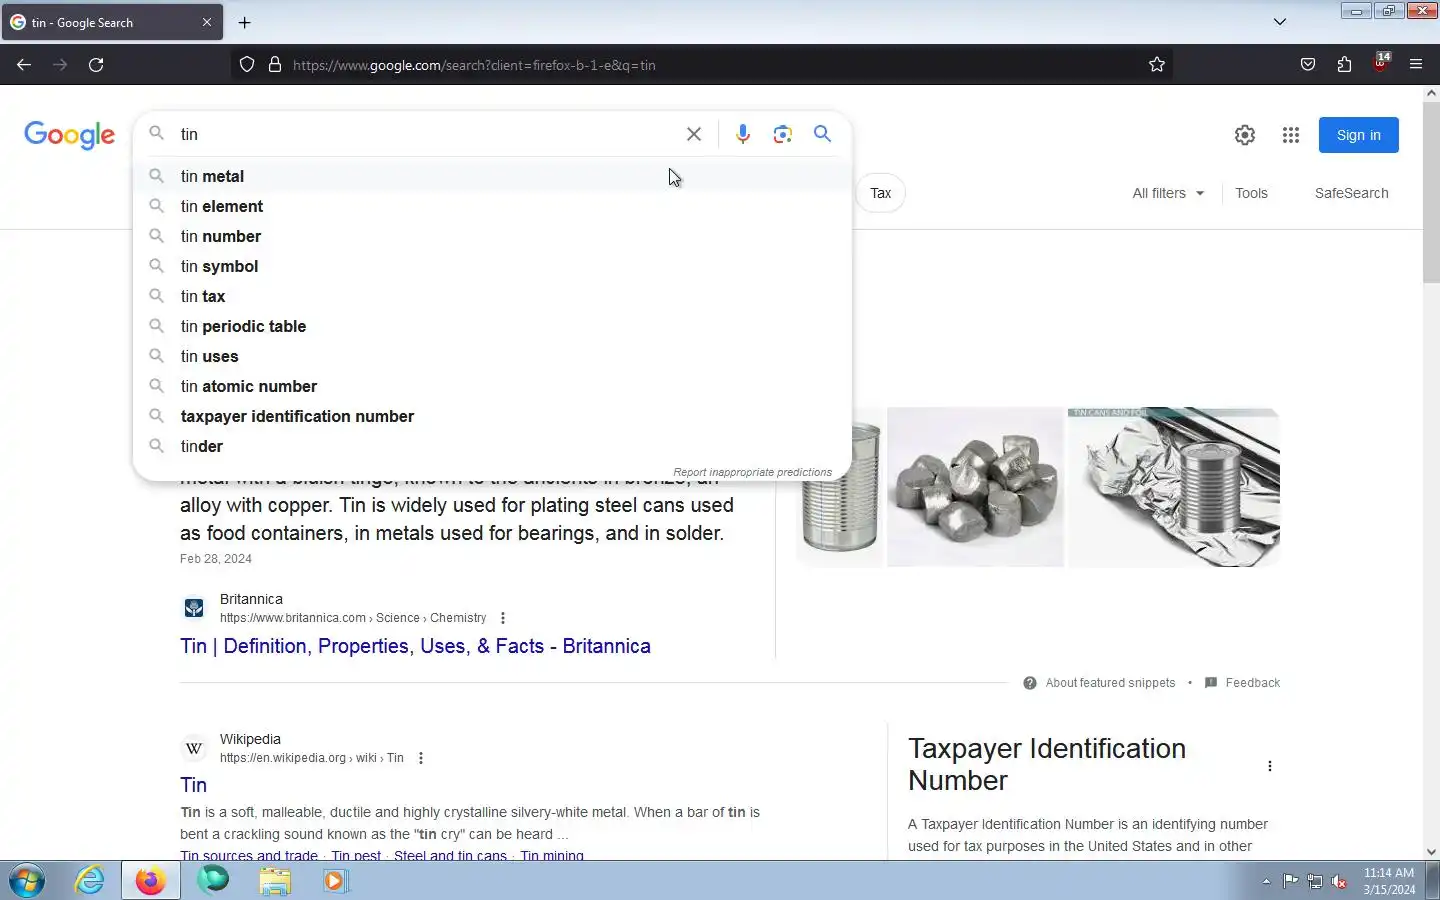The image size is (1440, 900).
Task: Open the Britannica Tin Definition link
Action: point(415,646)
